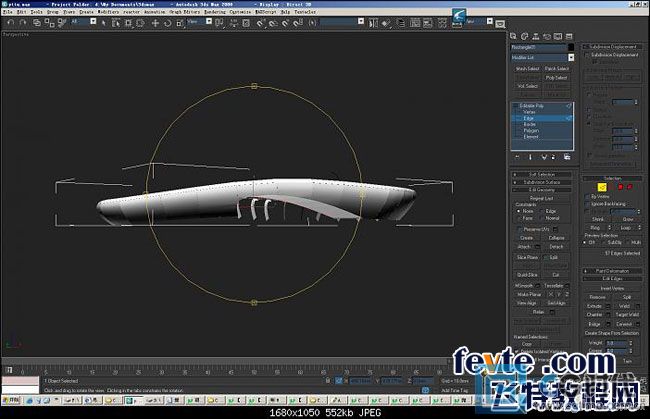Click the Chamfer button in Edit Edges
650x419 pixels.
click(594, 315)
